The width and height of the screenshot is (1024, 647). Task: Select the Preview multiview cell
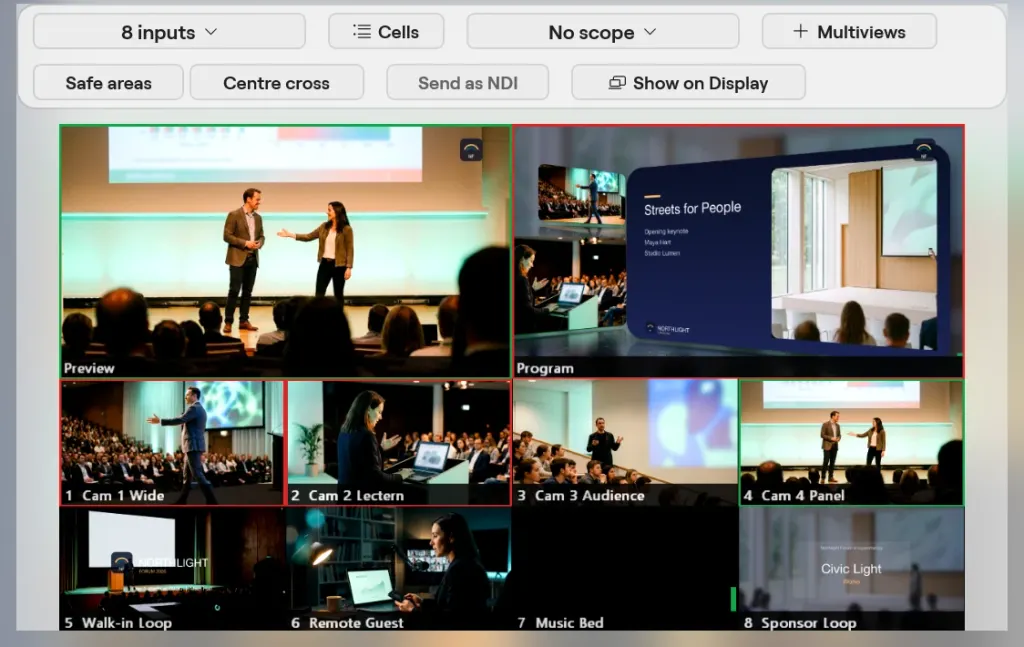pyautogui.click(x=285, y=251)
